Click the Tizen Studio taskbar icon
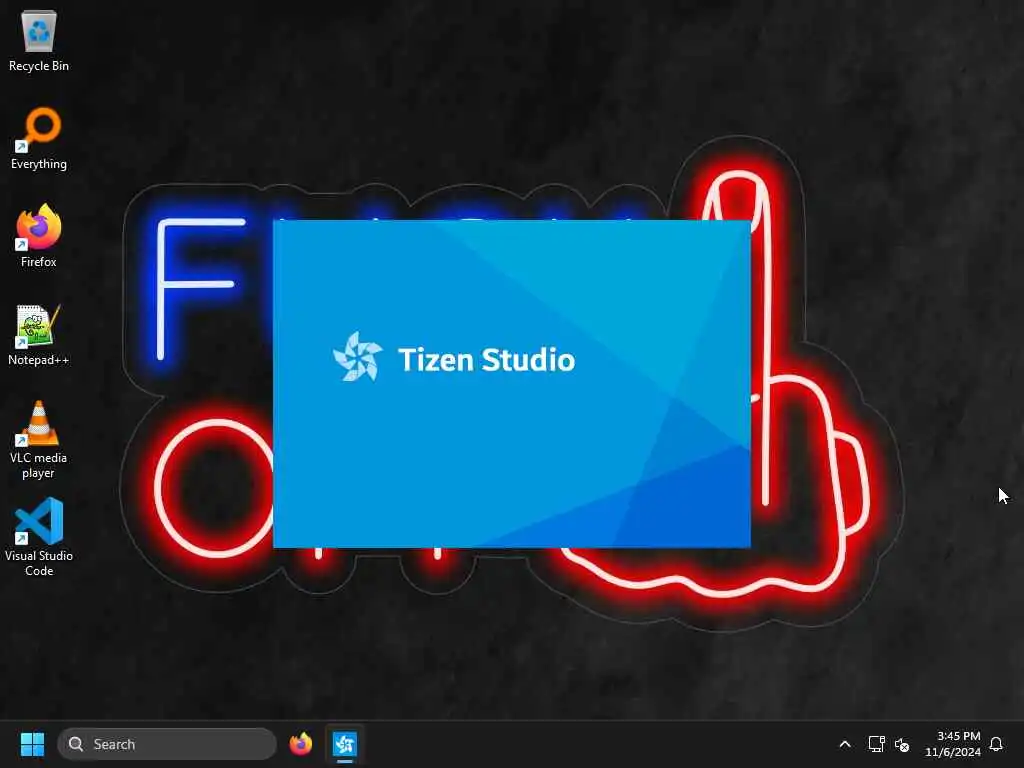The image size is (1024, 768). coord(345,744)
